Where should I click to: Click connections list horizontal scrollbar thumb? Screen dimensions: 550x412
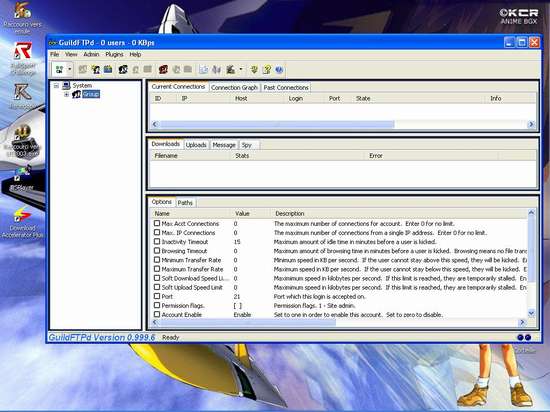pyautogui.click(x=277, y=124)
